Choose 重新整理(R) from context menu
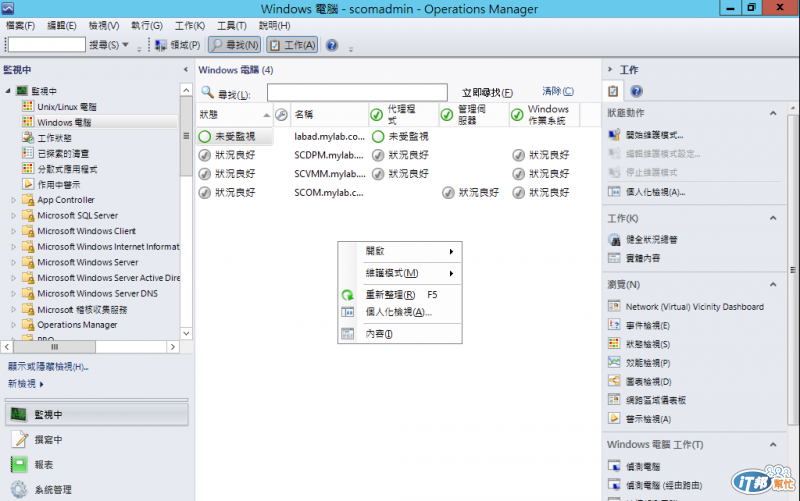Viewport: 800px width, 501px height. coord(399,295)
